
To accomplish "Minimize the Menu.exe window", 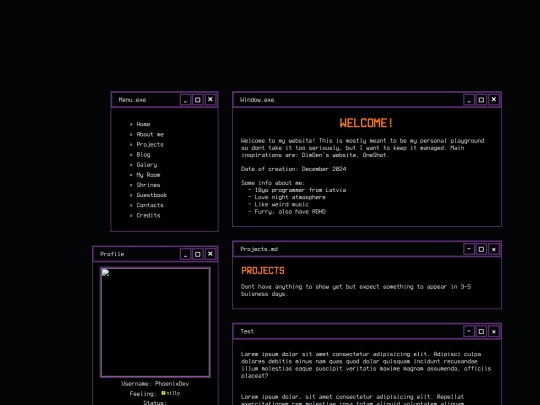I will tap(185, 100).
